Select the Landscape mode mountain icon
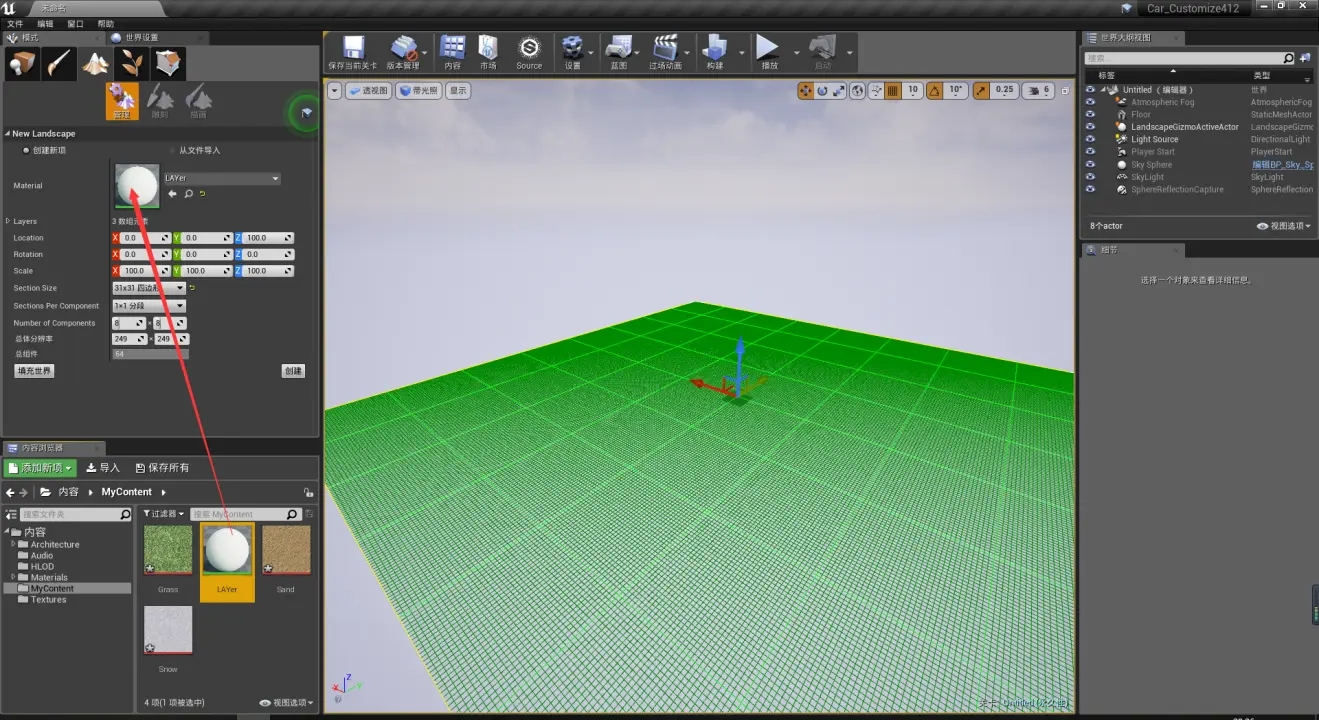The width and height of the screenshot is (1319, 720). pyautogui.click(x=96, y=64)
